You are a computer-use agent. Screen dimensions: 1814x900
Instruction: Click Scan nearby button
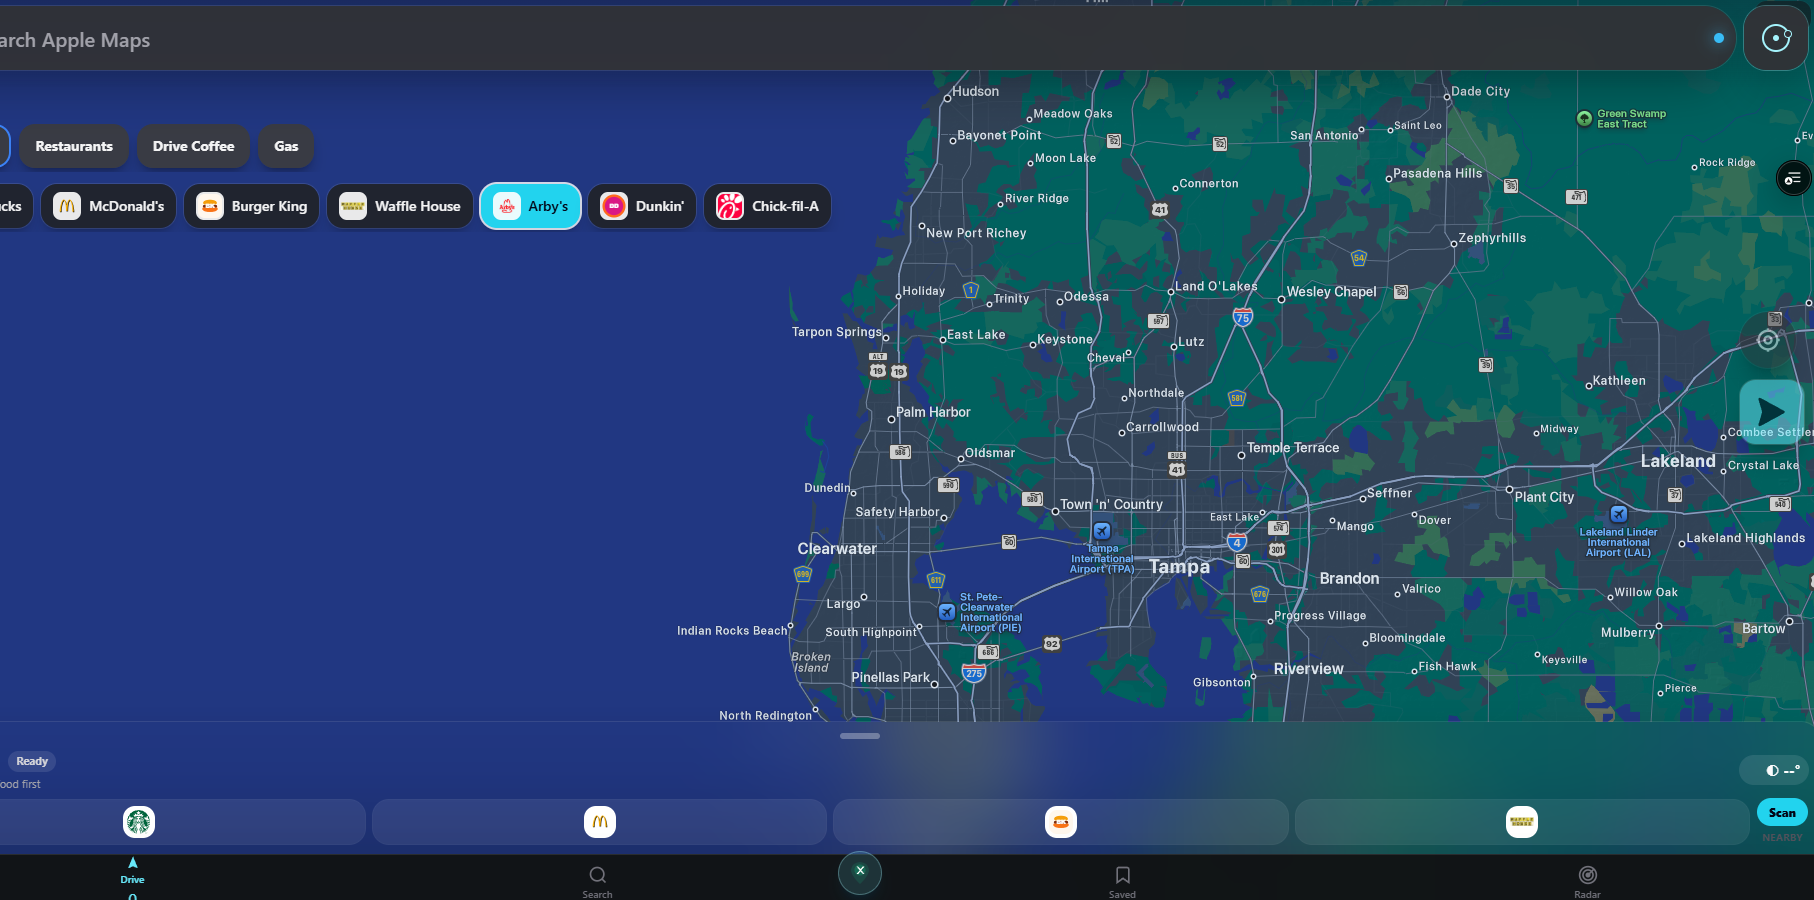pyautogui.click(x=1782, y=812)
